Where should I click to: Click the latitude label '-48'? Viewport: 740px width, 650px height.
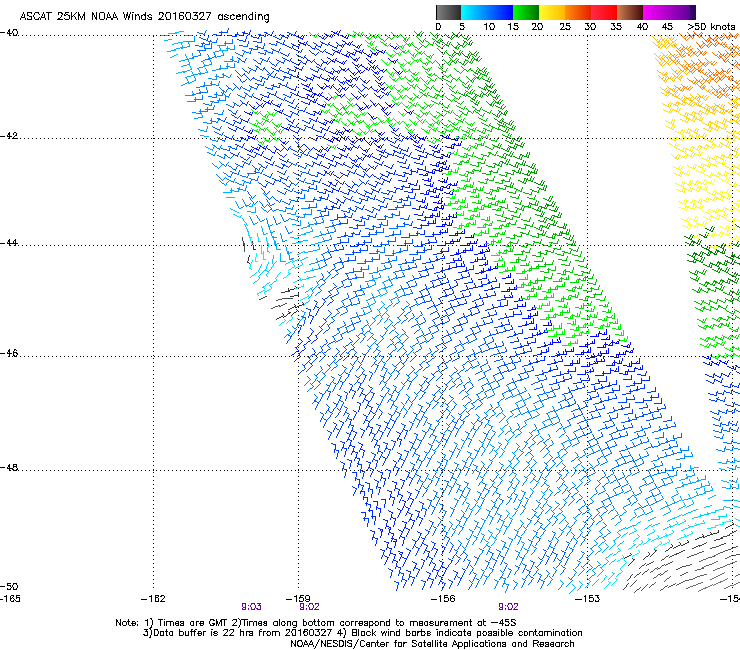[9, 468]
